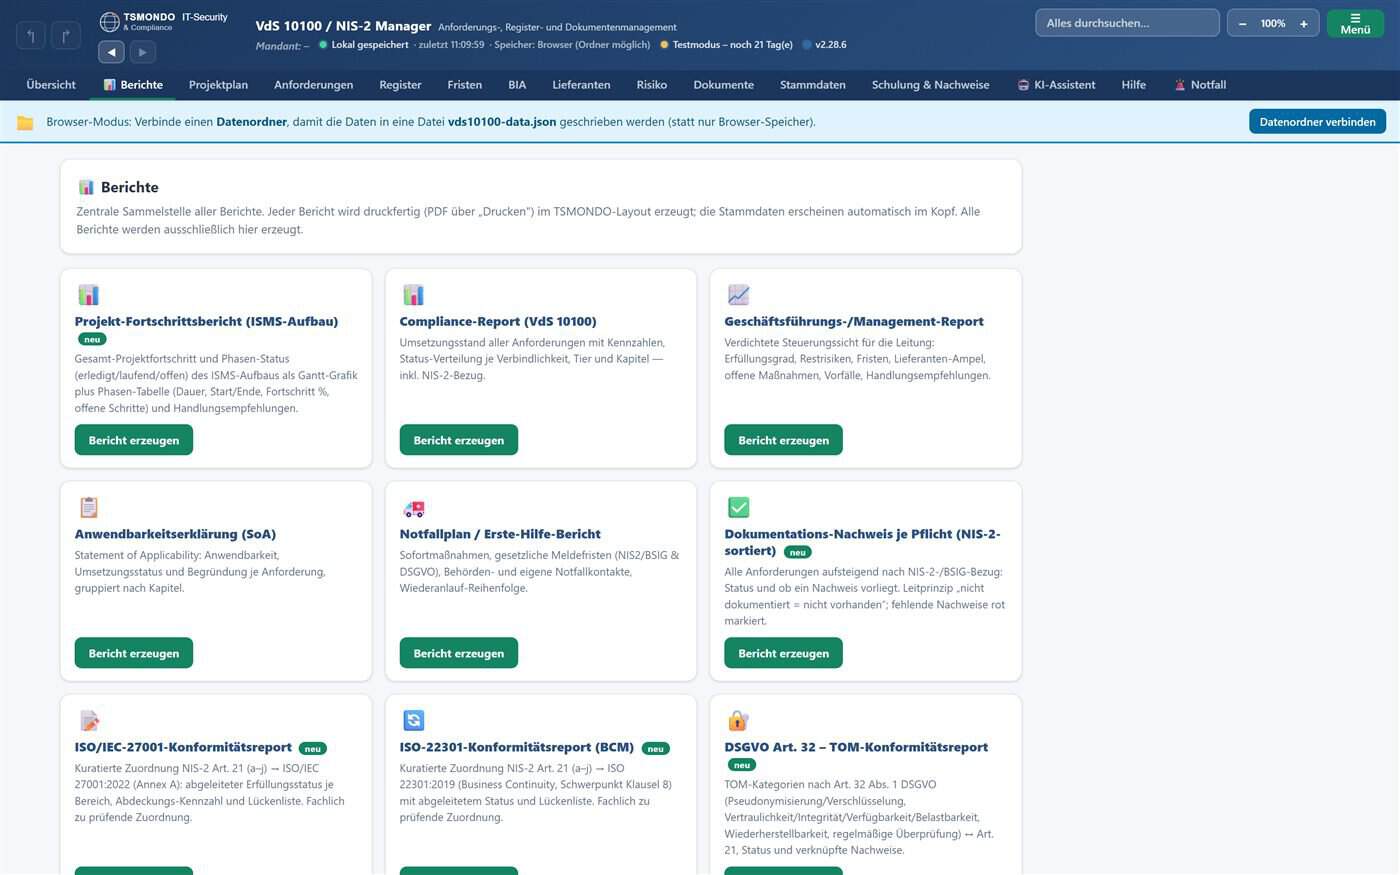
Task: Generate the Projekt-Fortschrittsbericht report
Action: [x=134, y=440]
